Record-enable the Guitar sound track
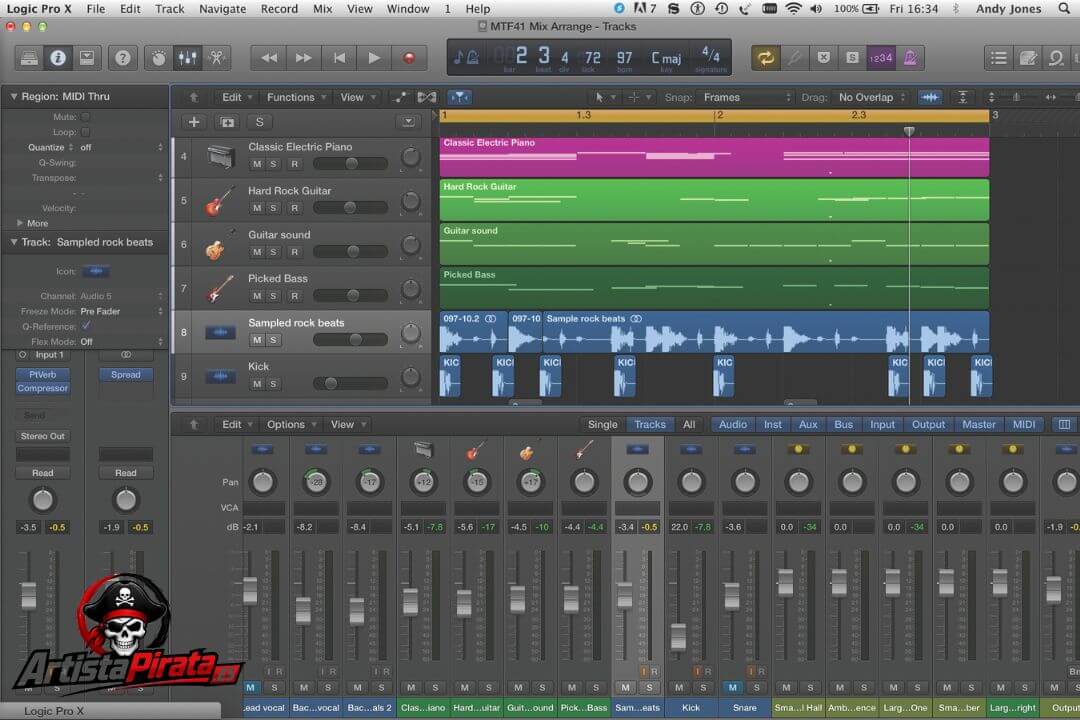 pyautogui.click(x=295, y=252)
